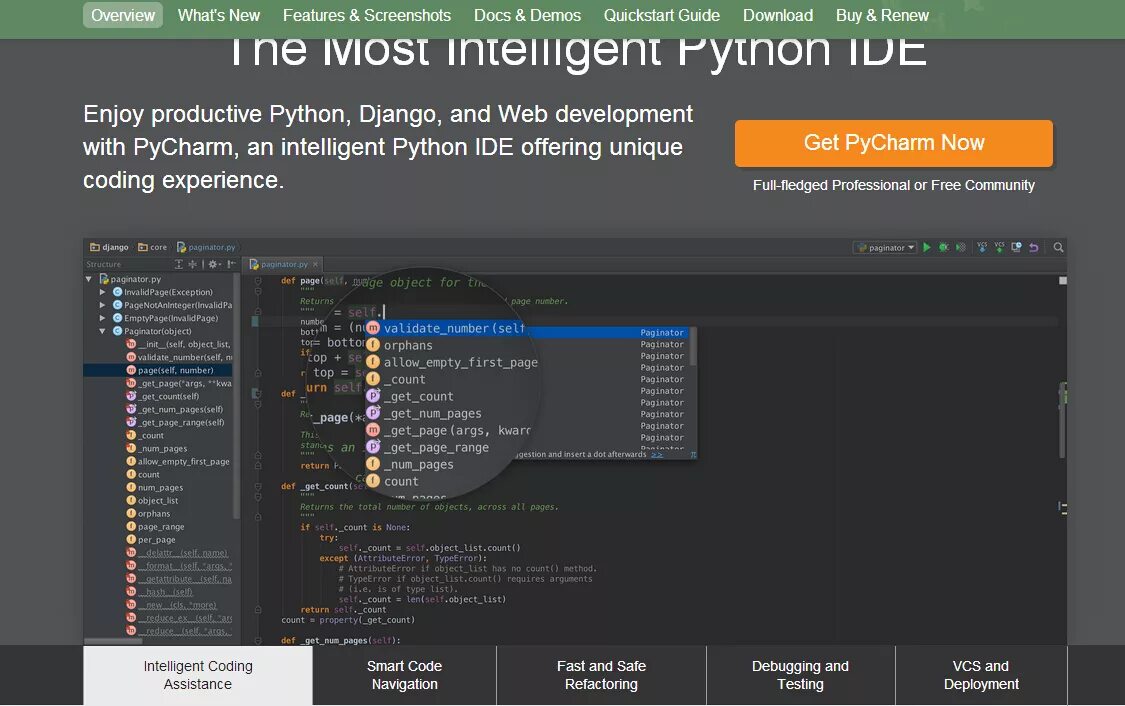
Task: Click the method icon beside _get_page(args in popup
Action: pyautogui.click(x=373, y=430)
